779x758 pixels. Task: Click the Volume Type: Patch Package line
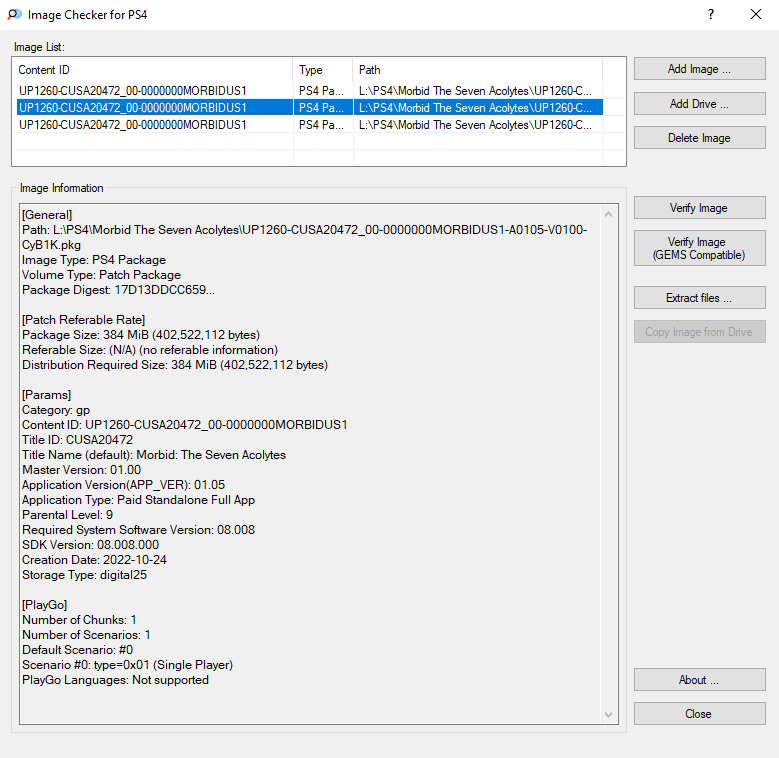pyautogui.click(x=101, y=275)
